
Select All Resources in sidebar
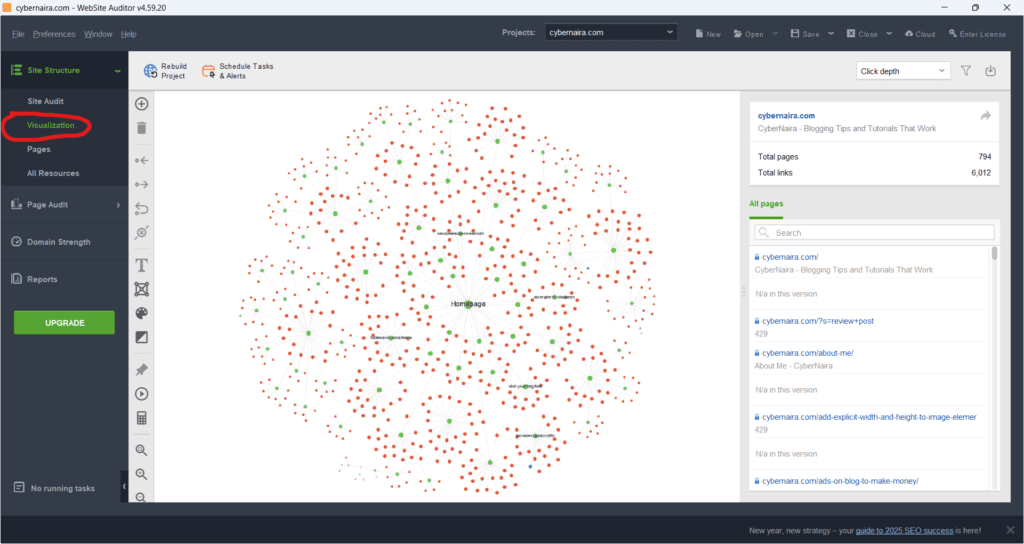53,173
